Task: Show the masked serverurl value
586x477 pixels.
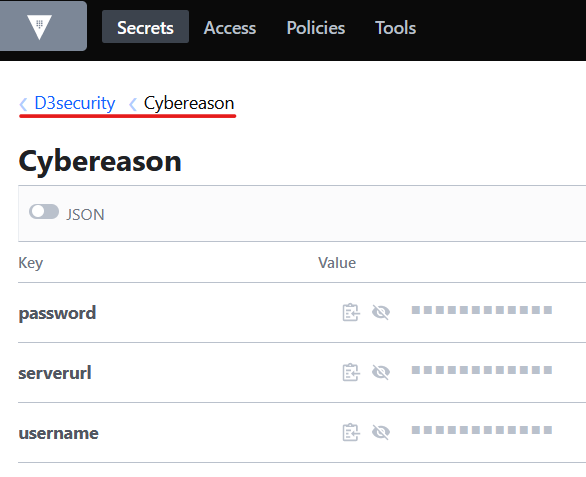Action: pyautogui.click(x=381, y=372)
